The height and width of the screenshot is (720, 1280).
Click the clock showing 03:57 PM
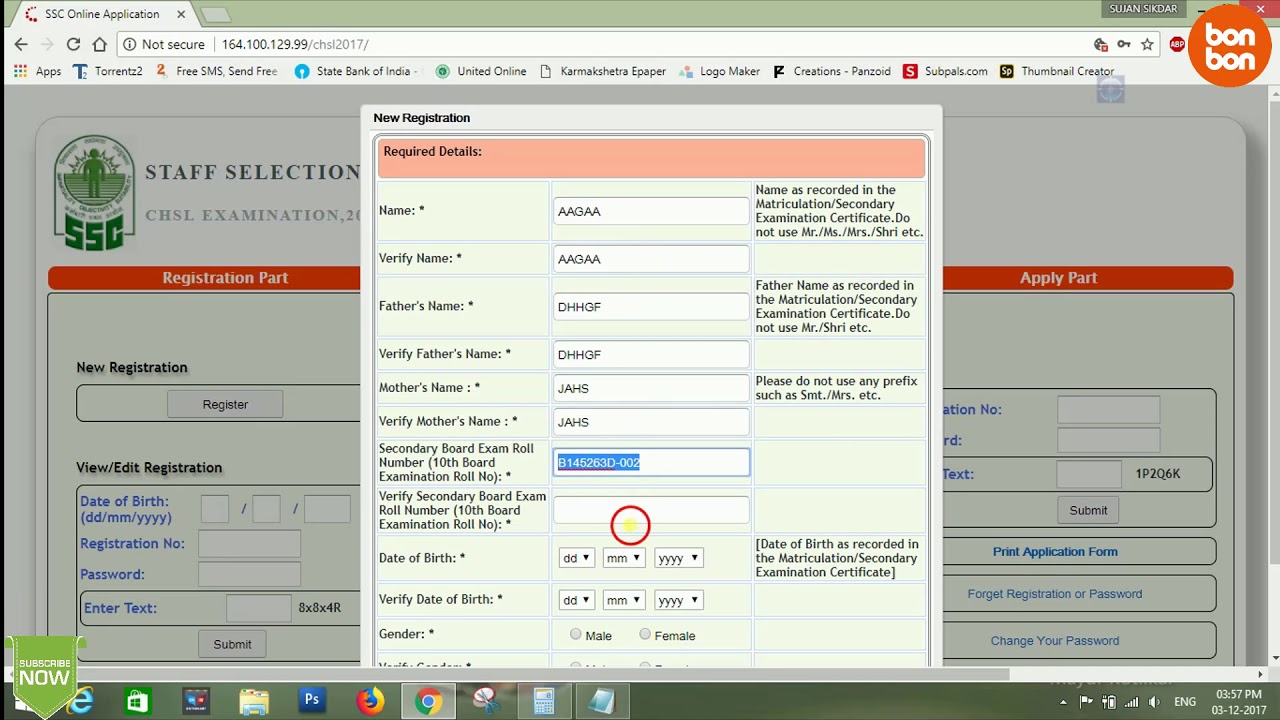[x=1237, y=694]
